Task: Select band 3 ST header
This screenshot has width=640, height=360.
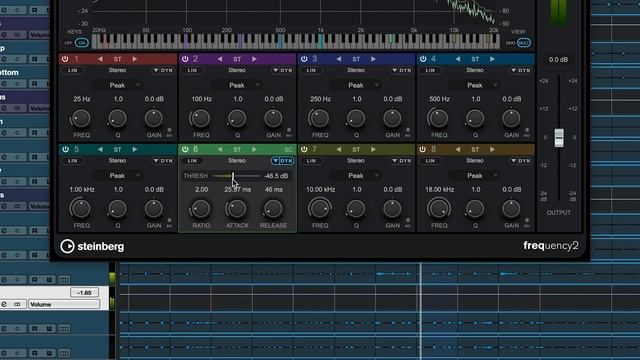Action: [x=356, y=59]
